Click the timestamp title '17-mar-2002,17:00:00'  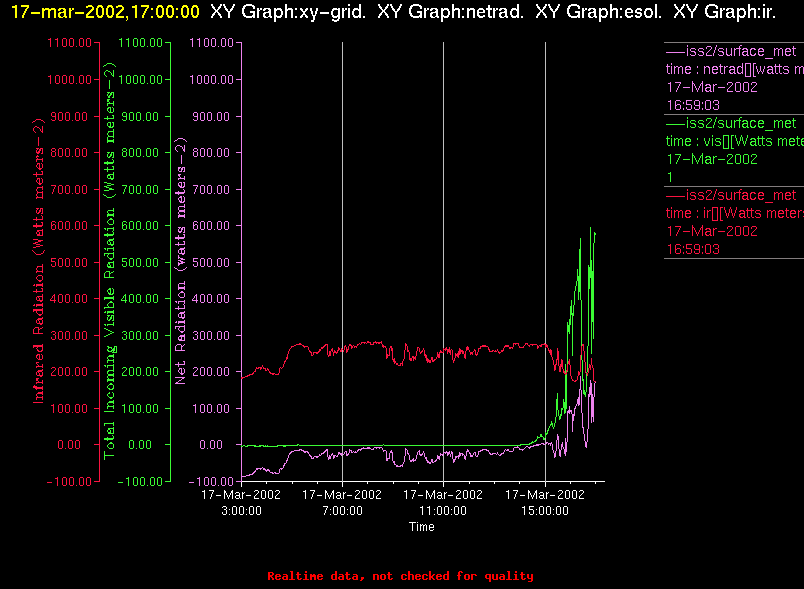coord(105,12)
